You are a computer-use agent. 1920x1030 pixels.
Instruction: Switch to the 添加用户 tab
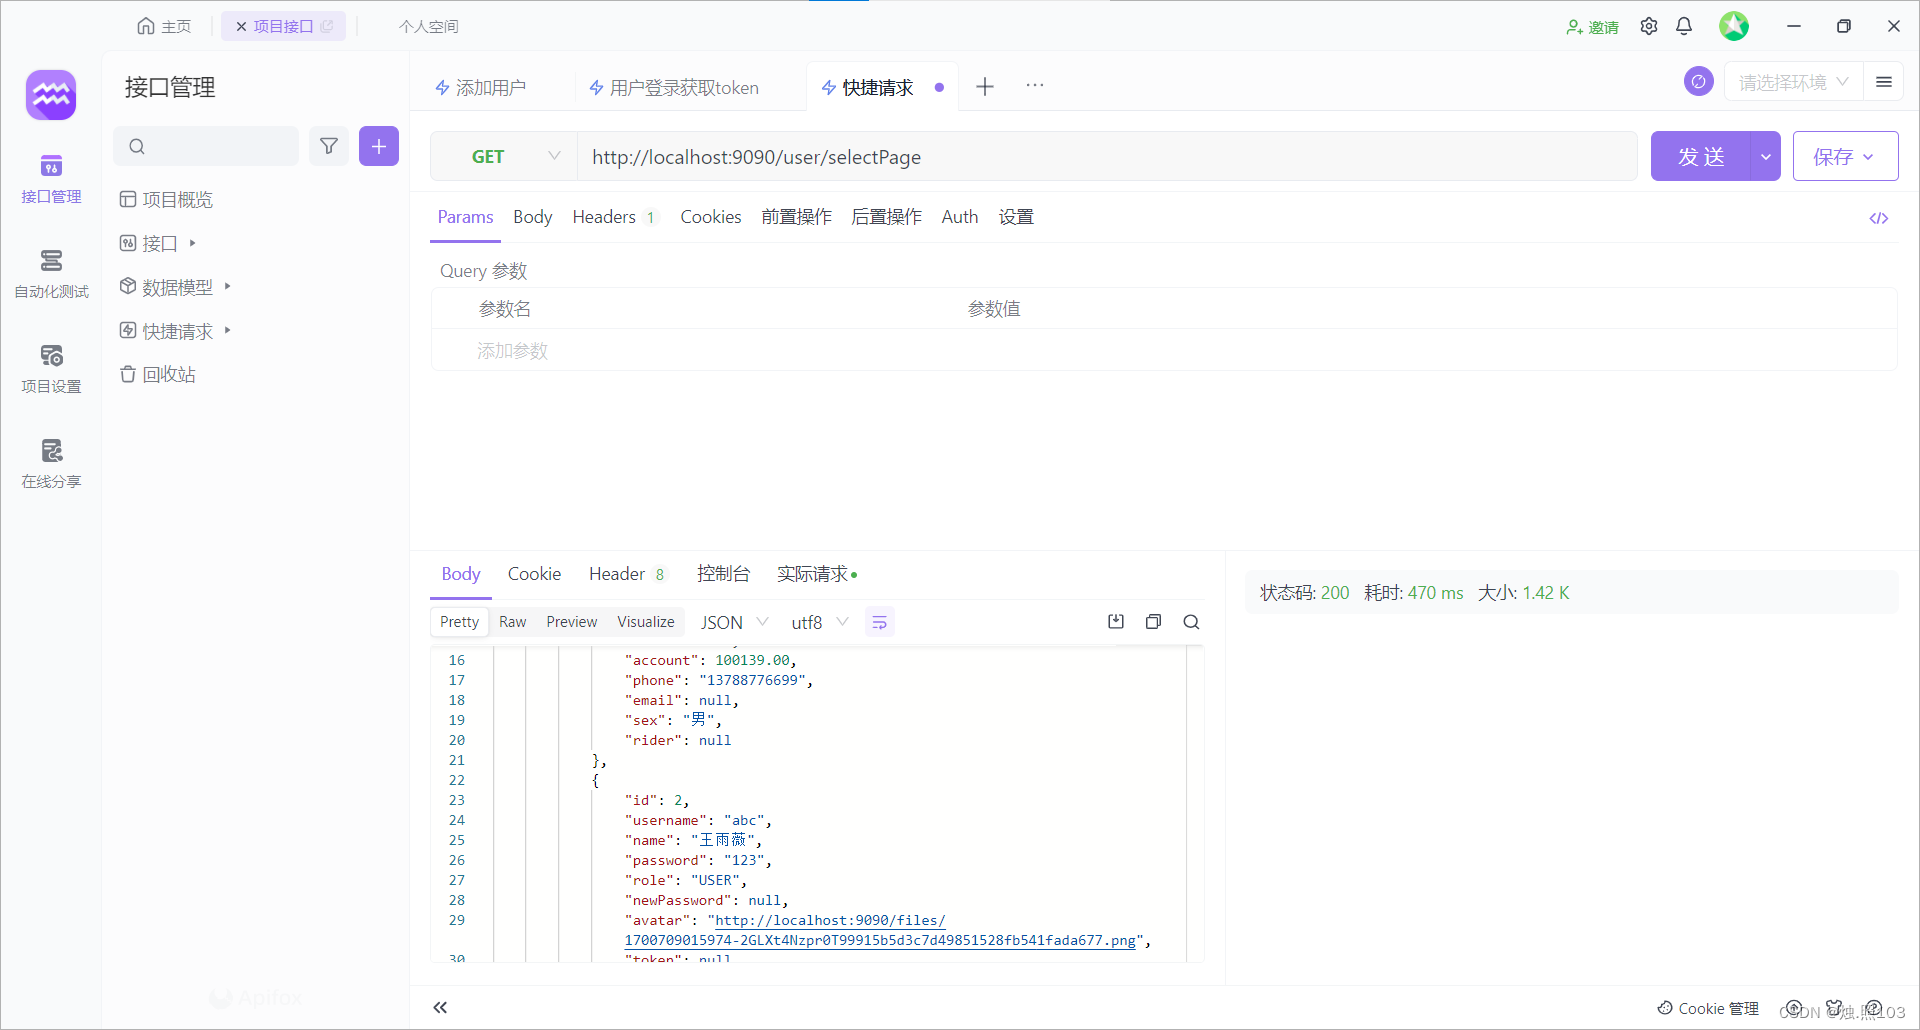coord(489,87)
